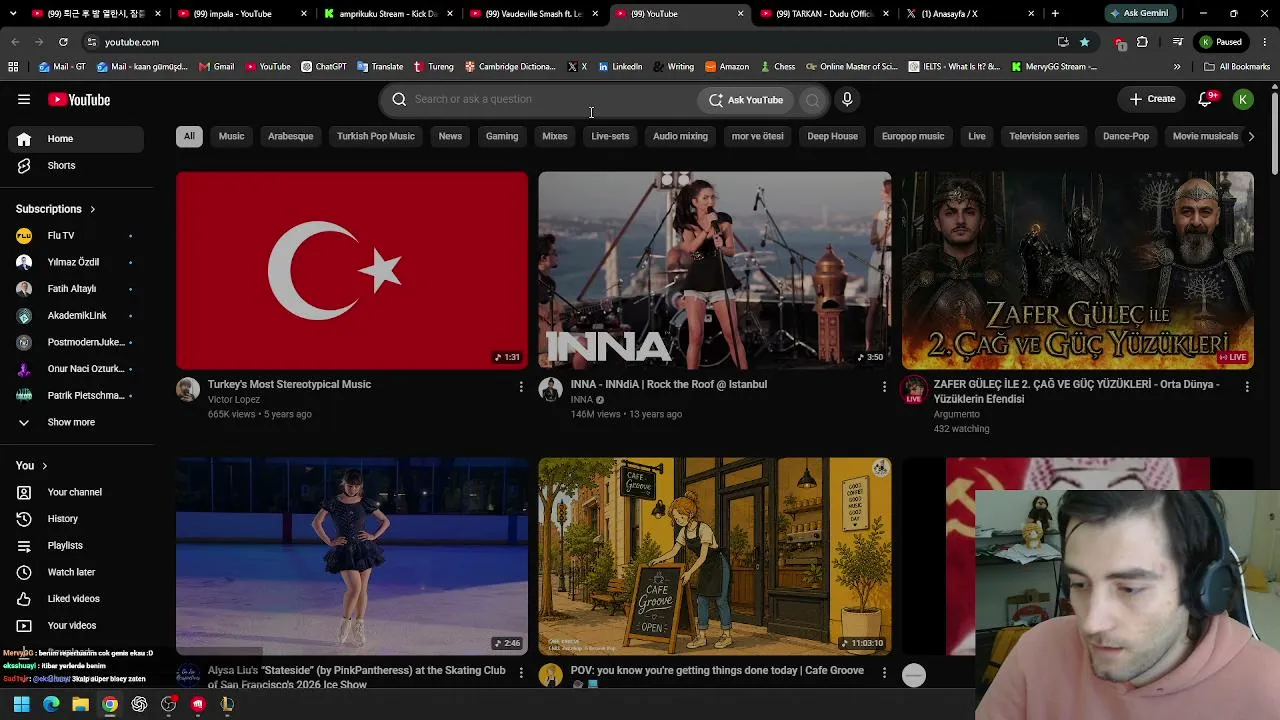Open the LinkedIn bookmark
The height and width of the screenshot is (720, 1280).
620,67
